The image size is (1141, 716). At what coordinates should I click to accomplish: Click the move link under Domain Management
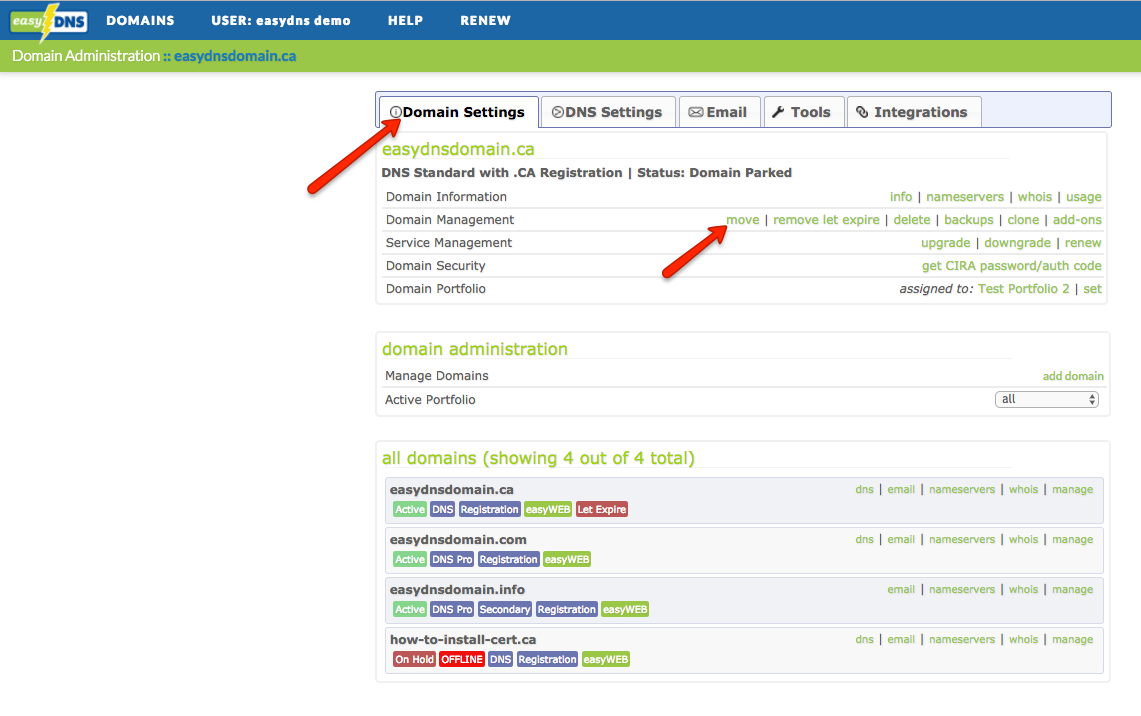(743, 220)
